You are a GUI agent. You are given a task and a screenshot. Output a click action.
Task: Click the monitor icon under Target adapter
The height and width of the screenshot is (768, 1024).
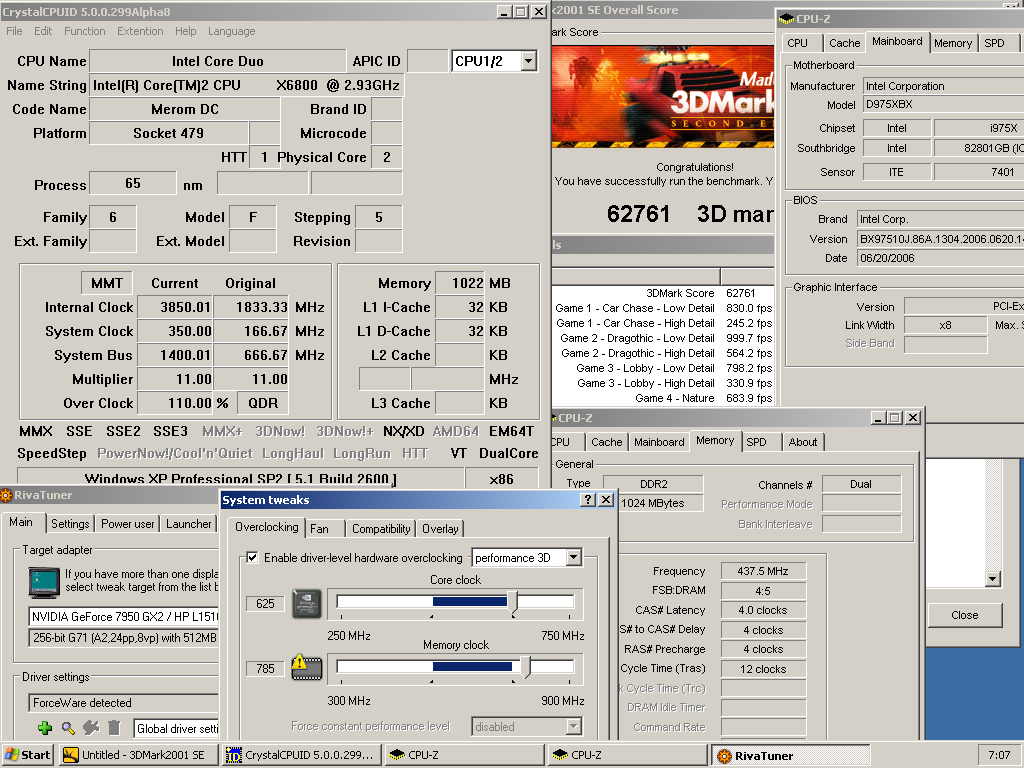(44, 583)
